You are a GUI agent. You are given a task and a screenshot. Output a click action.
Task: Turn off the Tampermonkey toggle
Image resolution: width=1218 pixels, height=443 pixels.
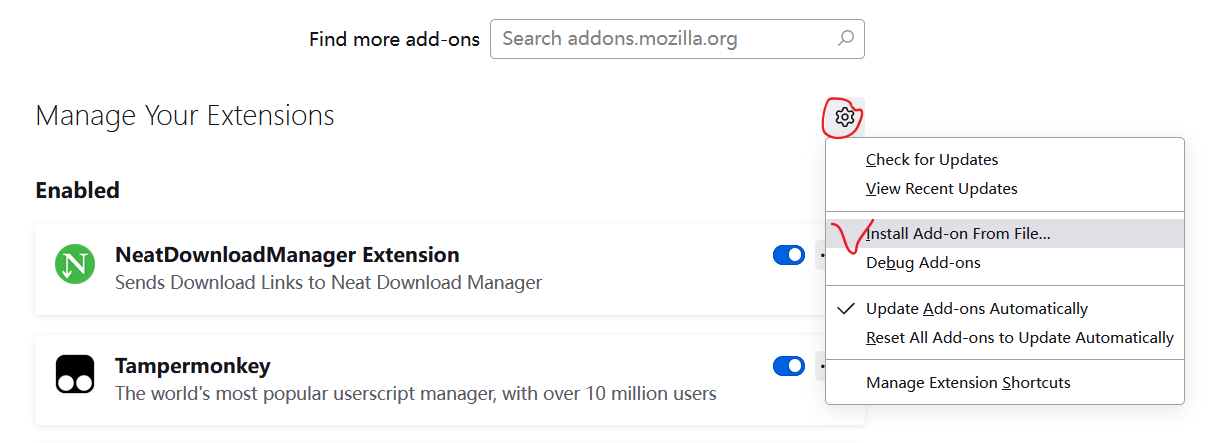(789, 366)
